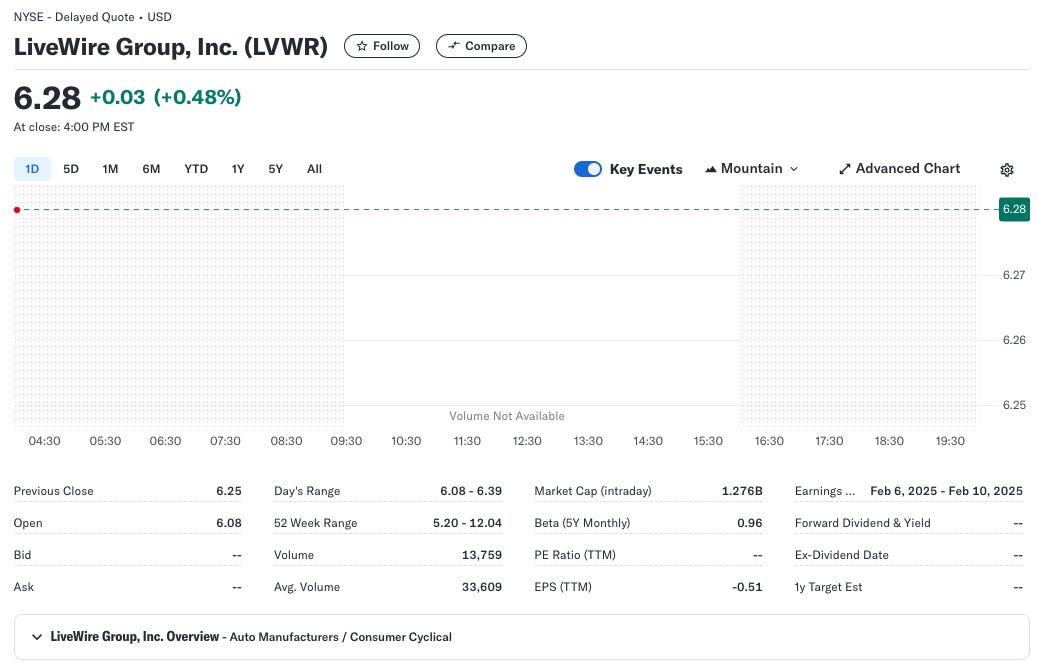Click the NYSE - Delayed Quote text

(x=74, y=17)
